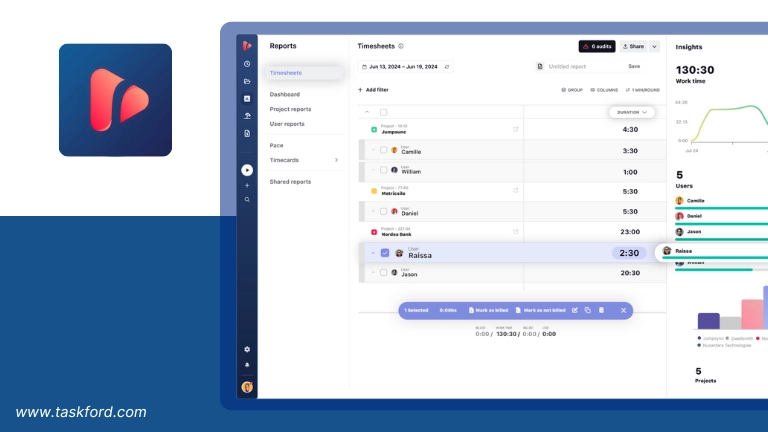The height and width of the screenshot is (432, 768).
Task: Click the yellow Metricsite project color square
Action: (x=374, y=191)
